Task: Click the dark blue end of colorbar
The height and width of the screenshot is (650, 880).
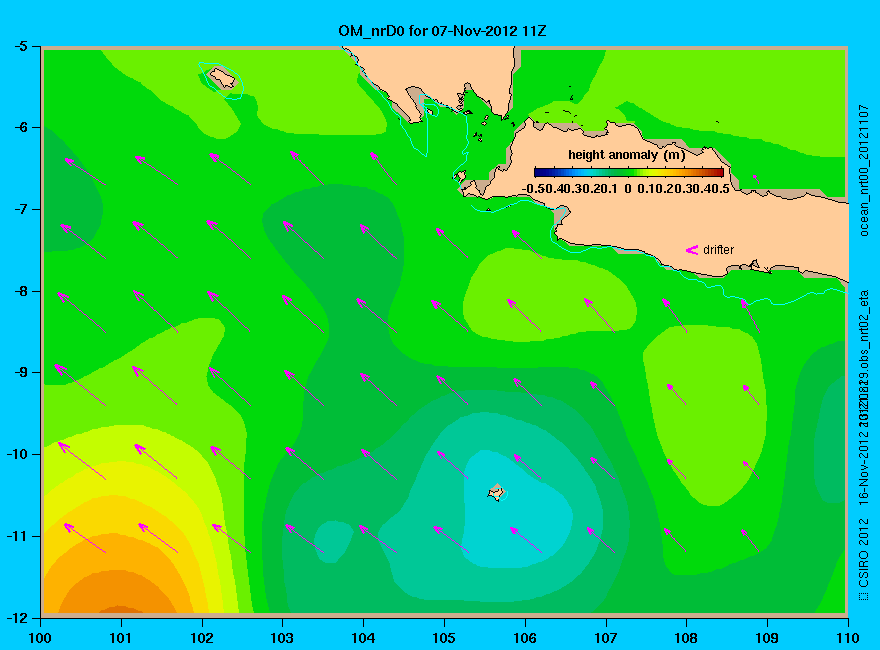Action: (x=539, y=172)
